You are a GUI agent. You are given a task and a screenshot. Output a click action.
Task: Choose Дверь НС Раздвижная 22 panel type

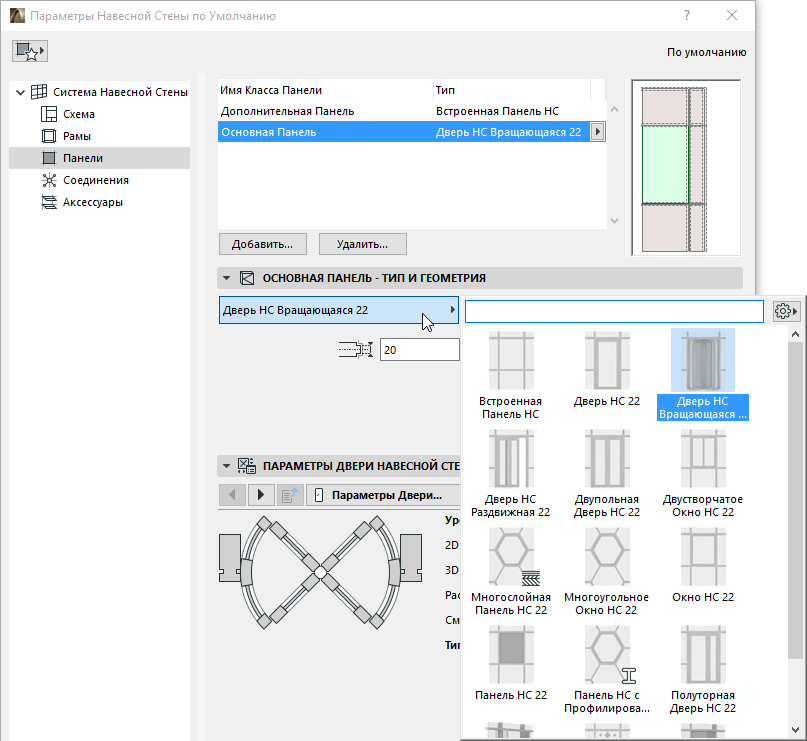click(511, 473)
